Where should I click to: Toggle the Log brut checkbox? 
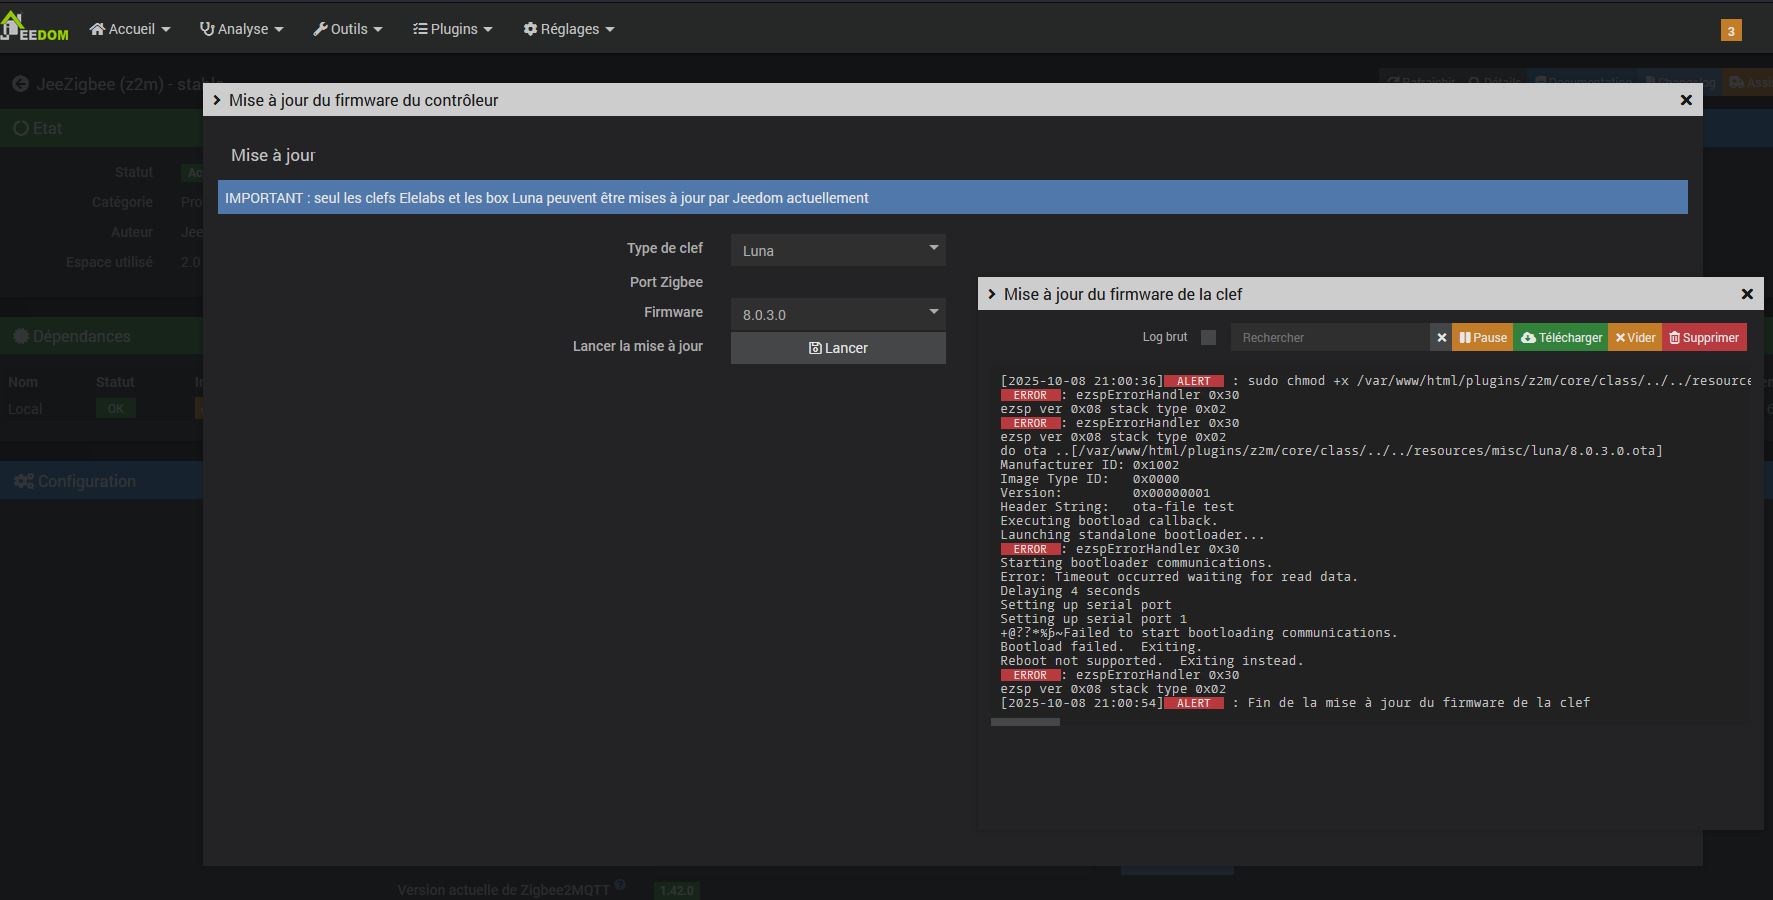point(1208,338)
